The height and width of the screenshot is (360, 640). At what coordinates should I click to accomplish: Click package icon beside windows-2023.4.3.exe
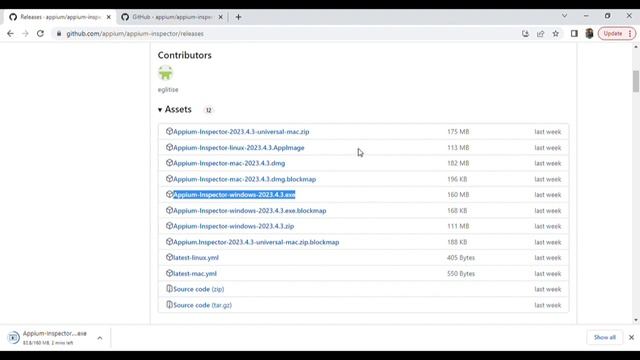pyautogui.click(x=169, y=194)
